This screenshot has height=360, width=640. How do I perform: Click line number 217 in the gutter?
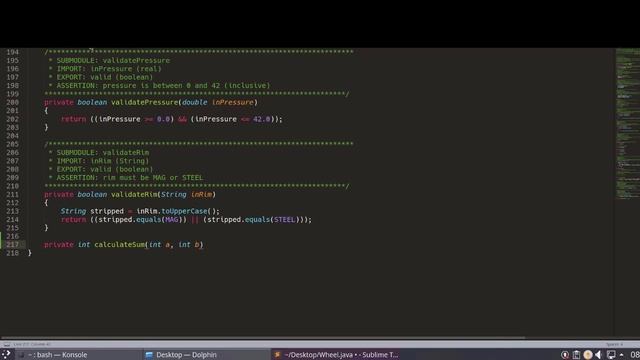coord(13,244)
